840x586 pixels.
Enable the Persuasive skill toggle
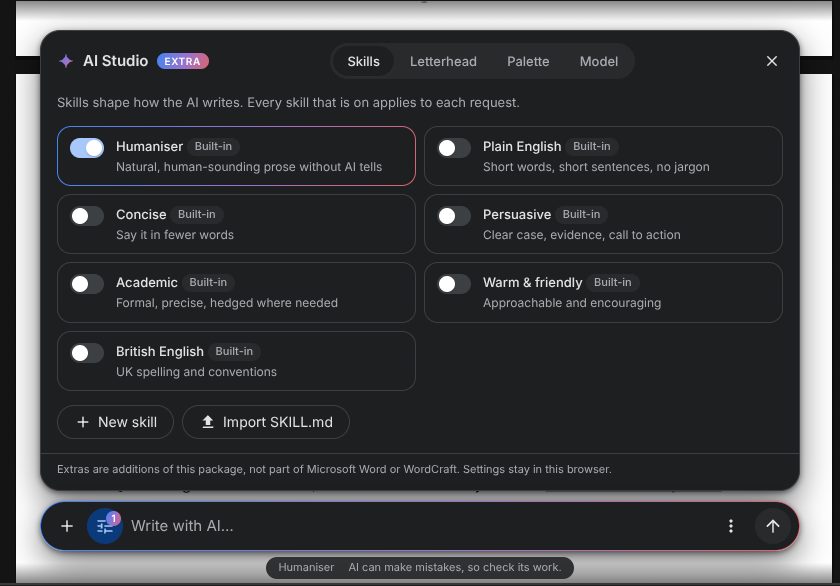(x=454, y=216)
